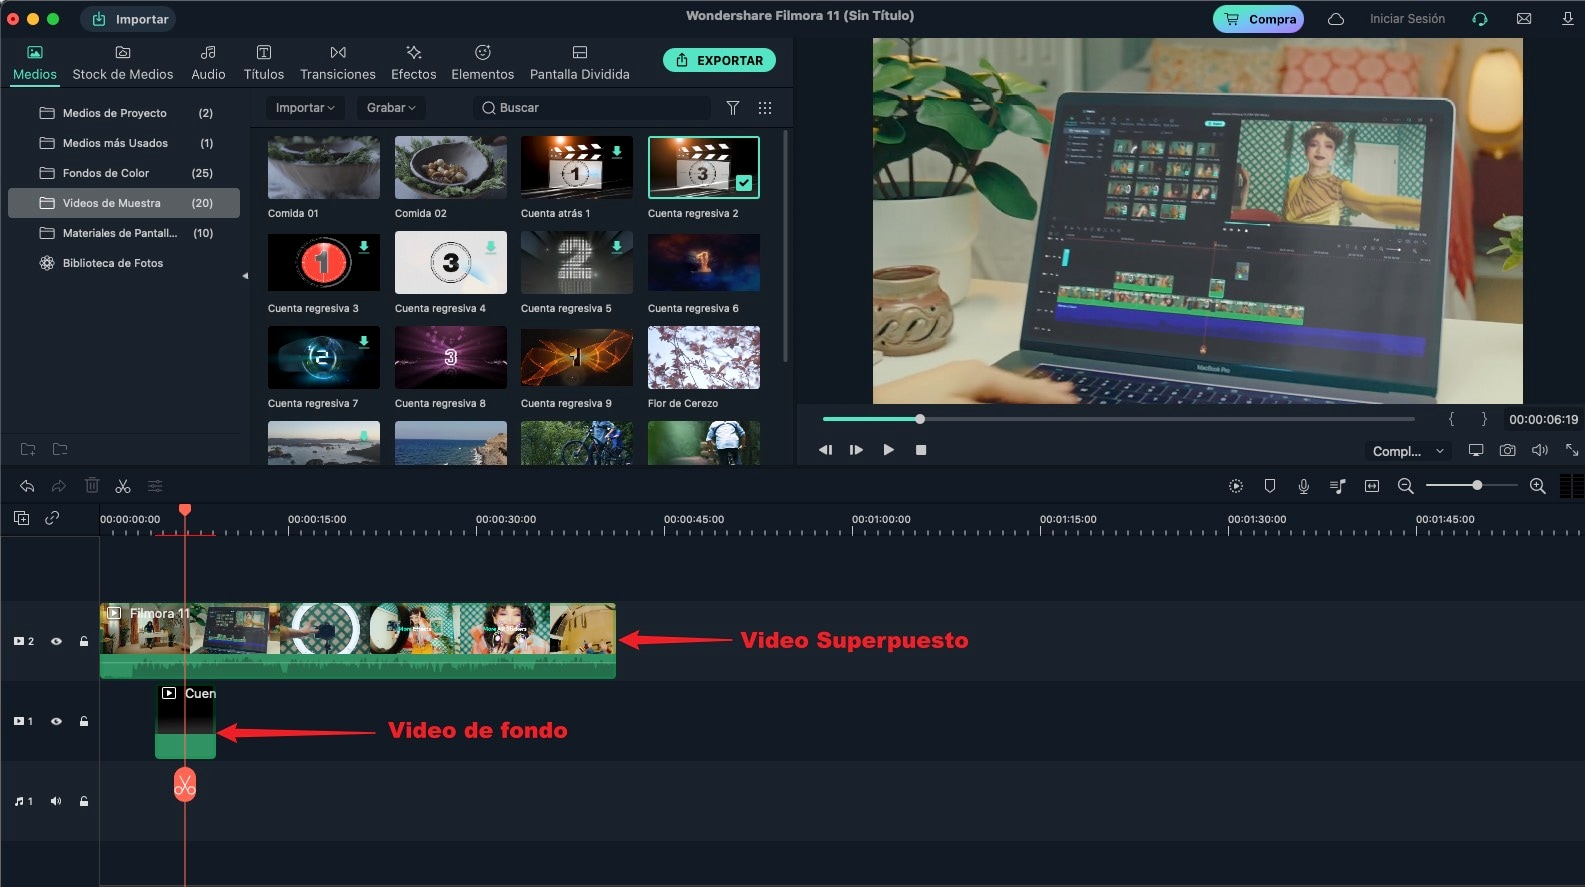The width and height of the screenshot is (1585, 887).
Task: Lock video track 2
Action: click(84, 641)
